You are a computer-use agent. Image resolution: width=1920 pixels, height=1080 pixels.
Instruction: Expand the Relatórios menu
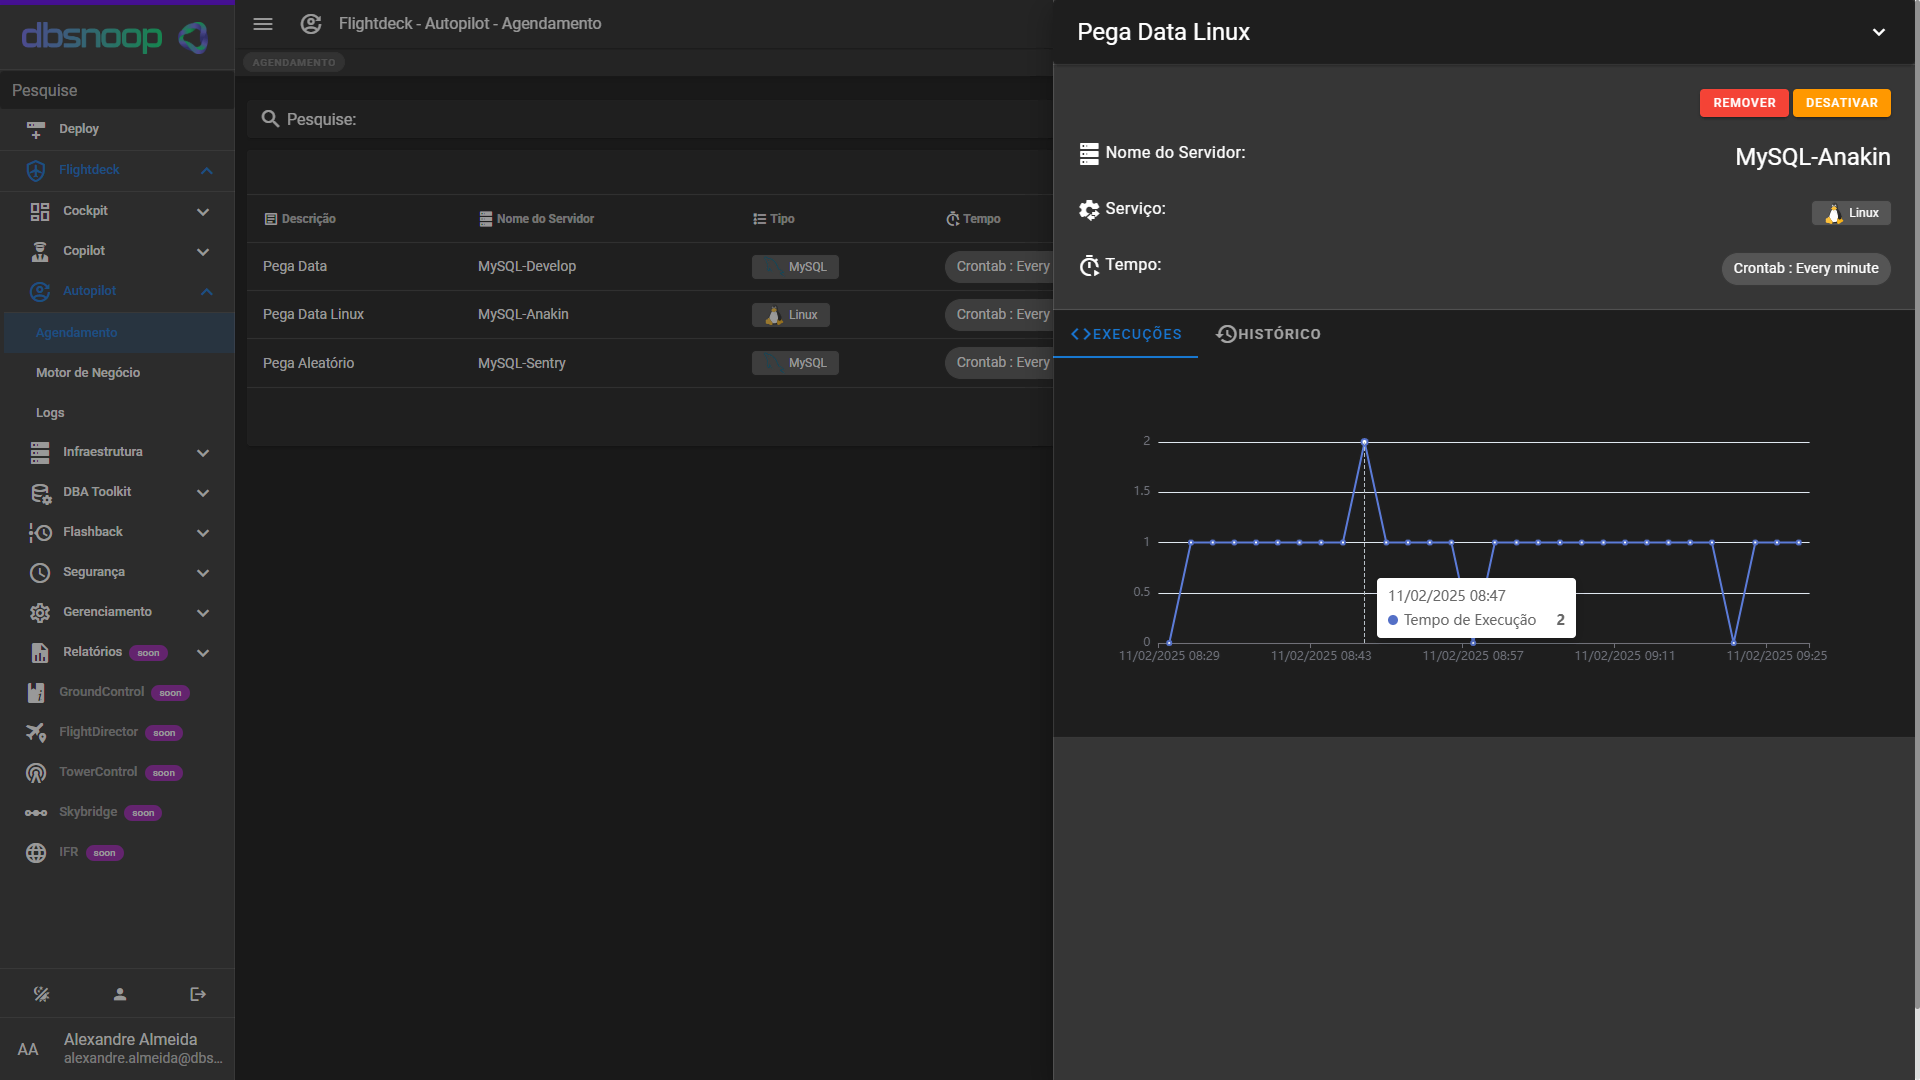coord(203,652)
